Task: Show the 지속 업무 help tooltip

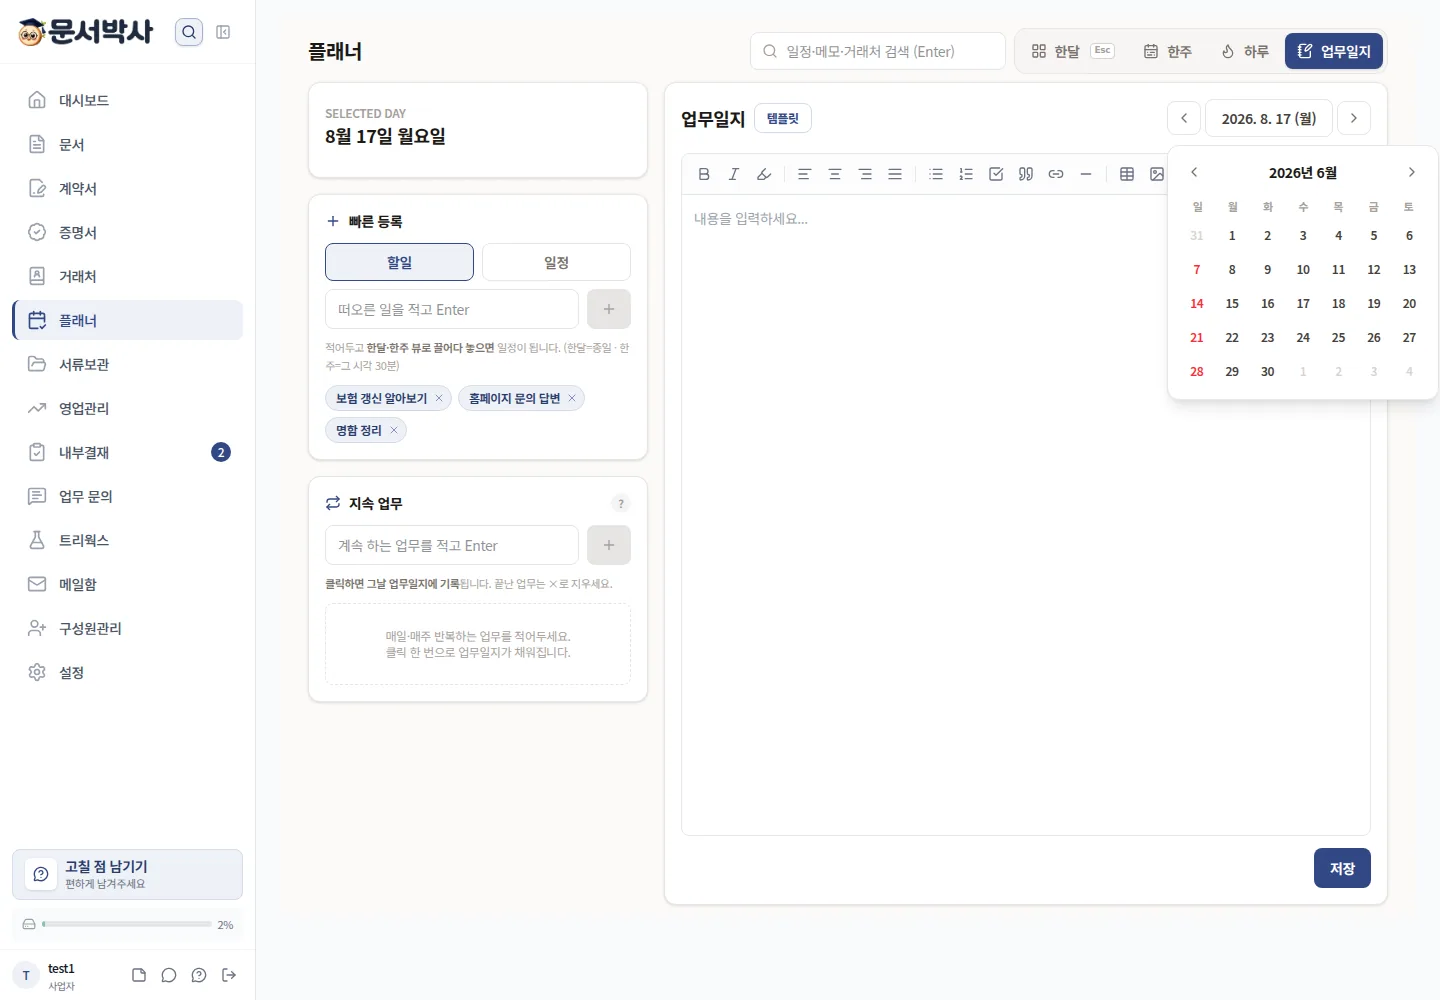Action: click(621, 503)
